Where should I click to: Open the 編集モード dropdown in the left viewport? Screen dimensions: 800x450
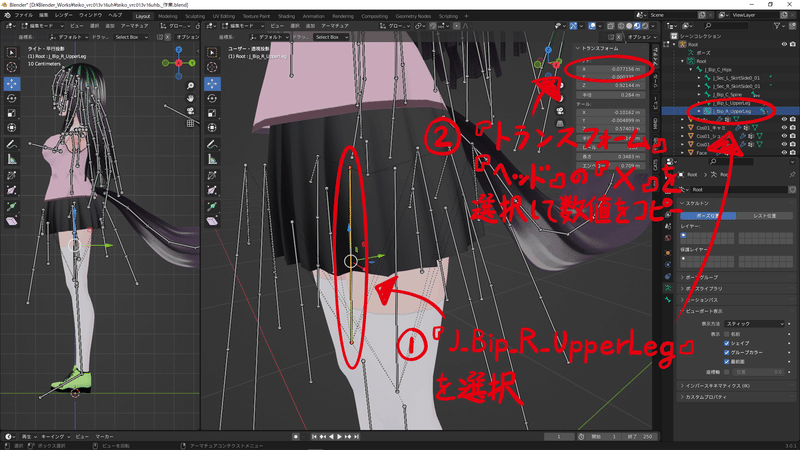pos(42,26)
